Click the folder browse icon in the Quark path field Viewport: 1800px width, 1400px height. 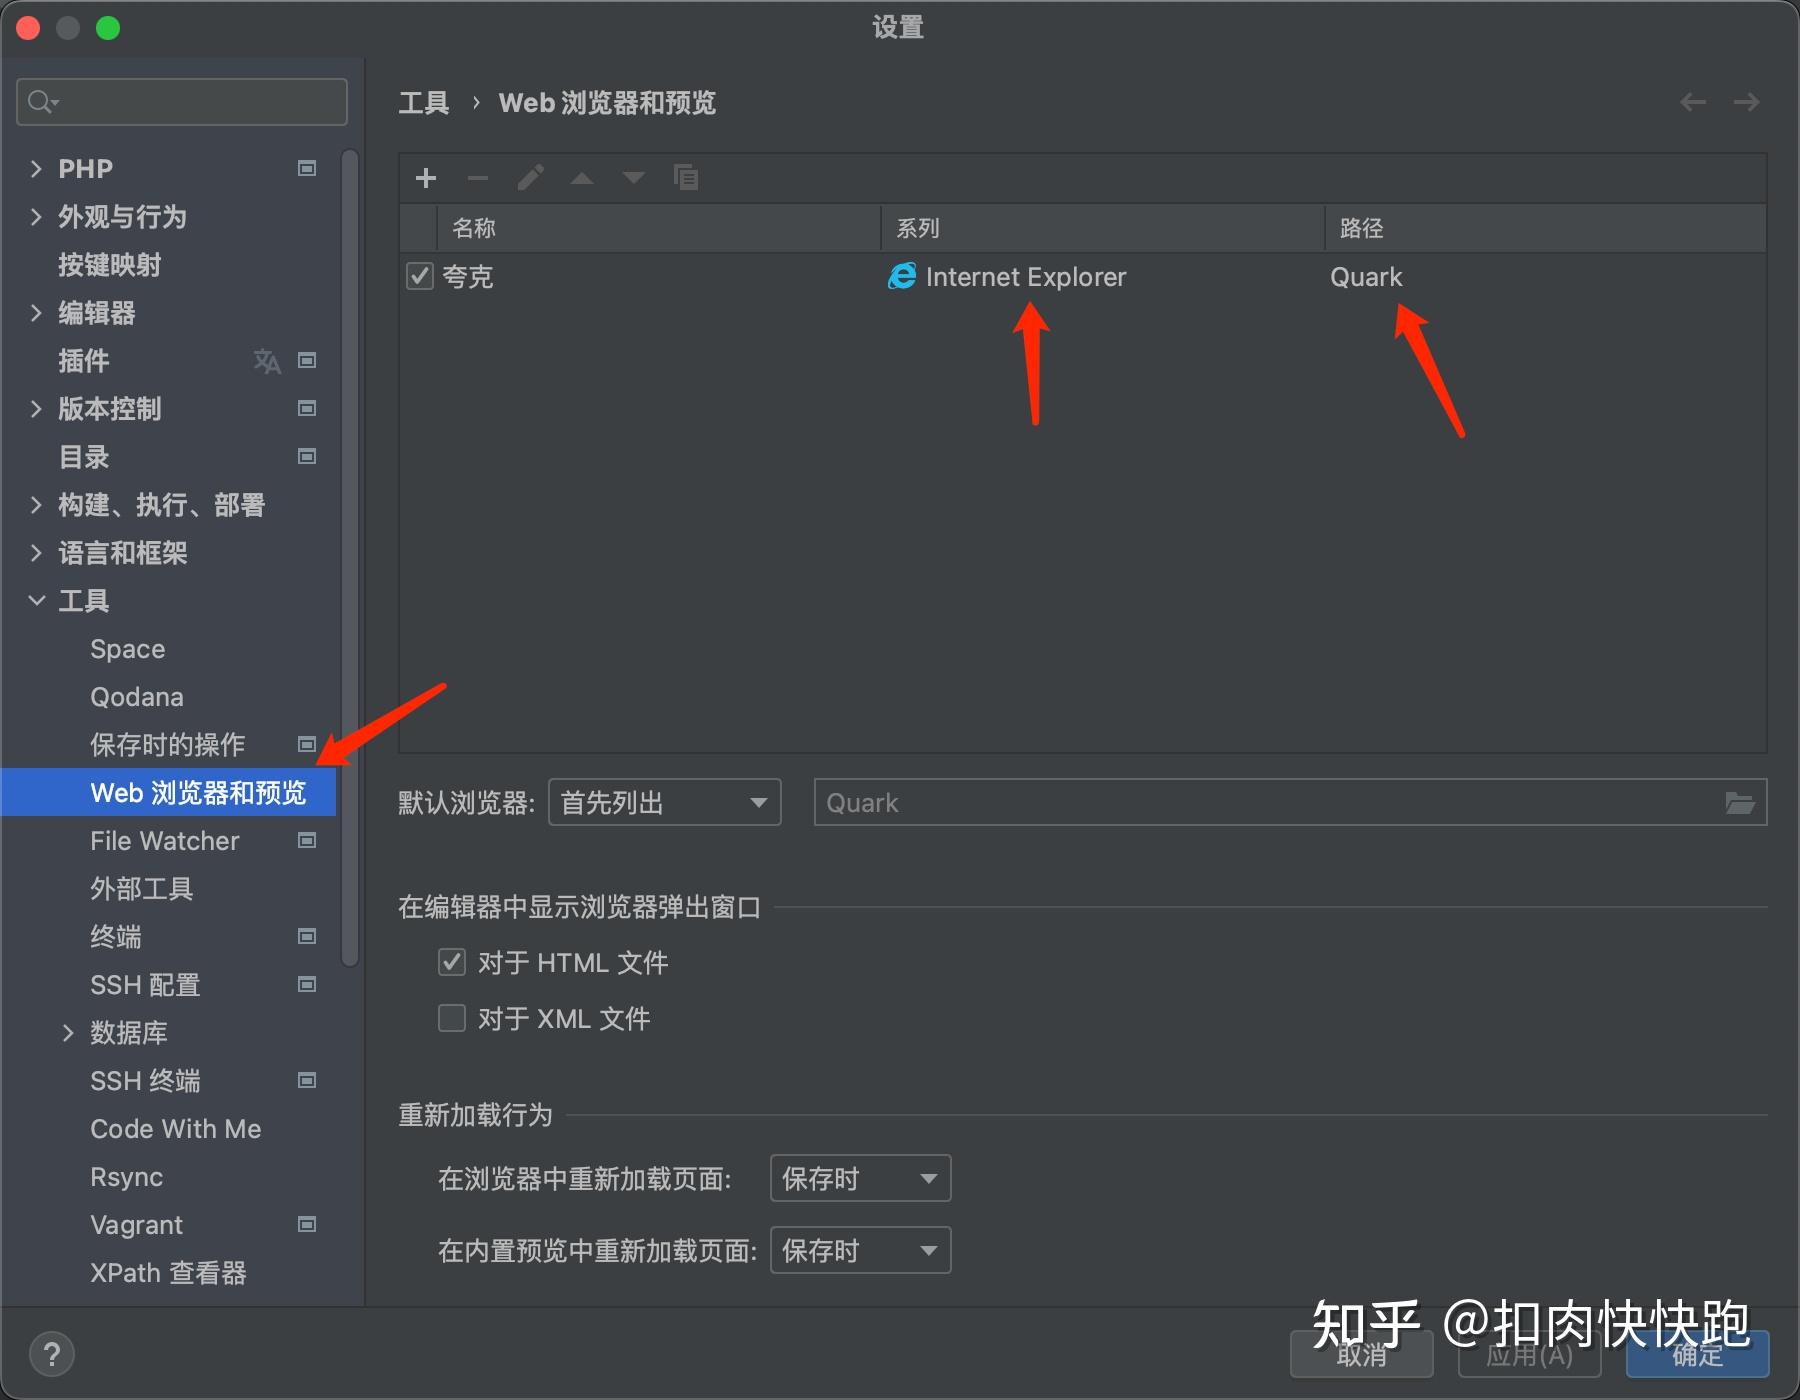[x=1740, y=803]
